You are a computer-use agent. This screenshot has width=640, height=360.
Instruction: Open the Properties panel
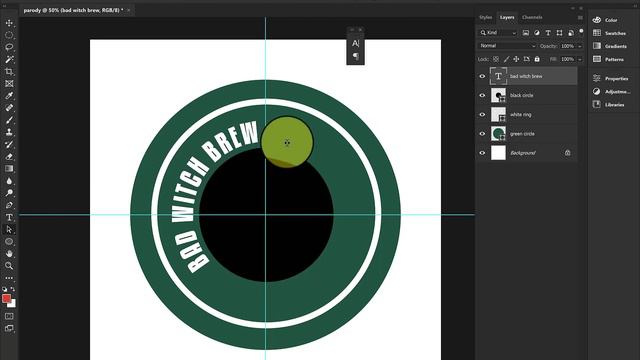[611, 78]
